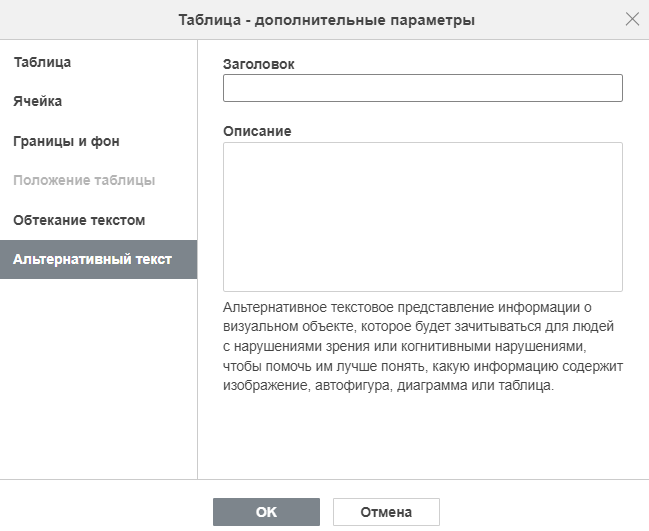Screen dimensions: 649x531
Task: Place cursor in the title box under Заголовок
Action: coord(423,88)
